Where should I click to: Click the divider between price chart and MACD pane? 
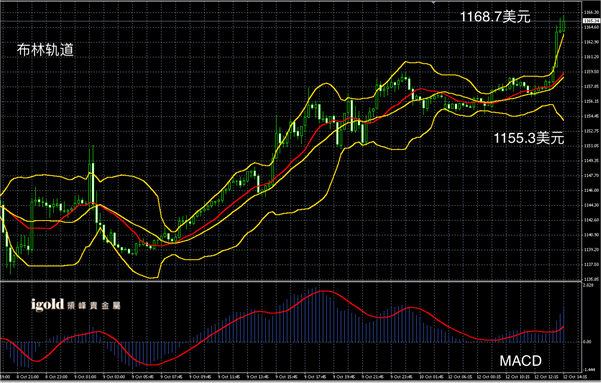(x=291, y=282)
